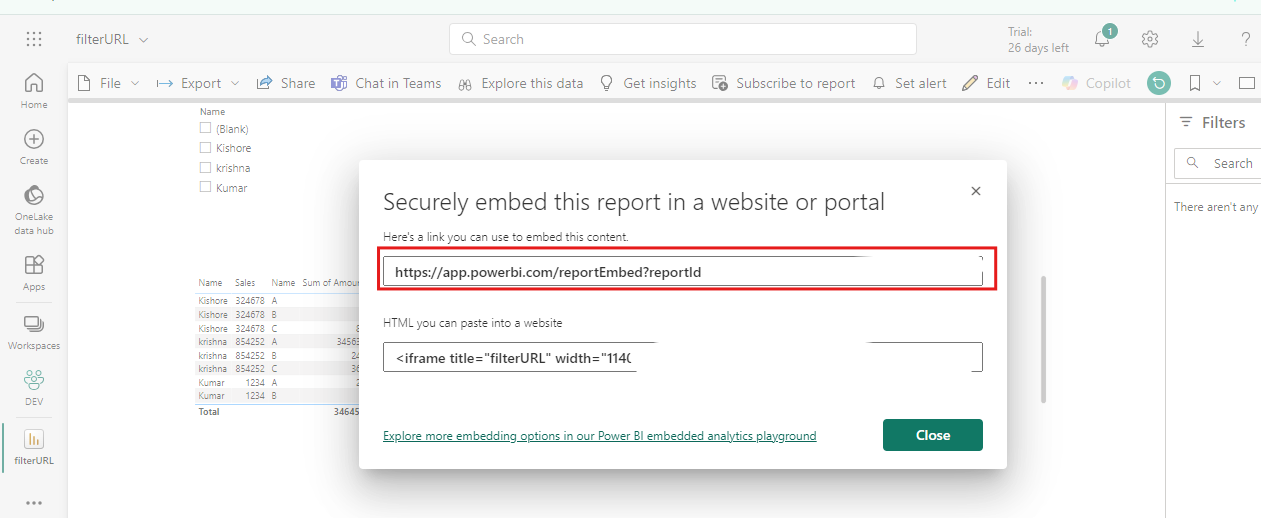Screen dimensions: 1261x518
Task: Open the Export menu
Action: coord(198,83)
